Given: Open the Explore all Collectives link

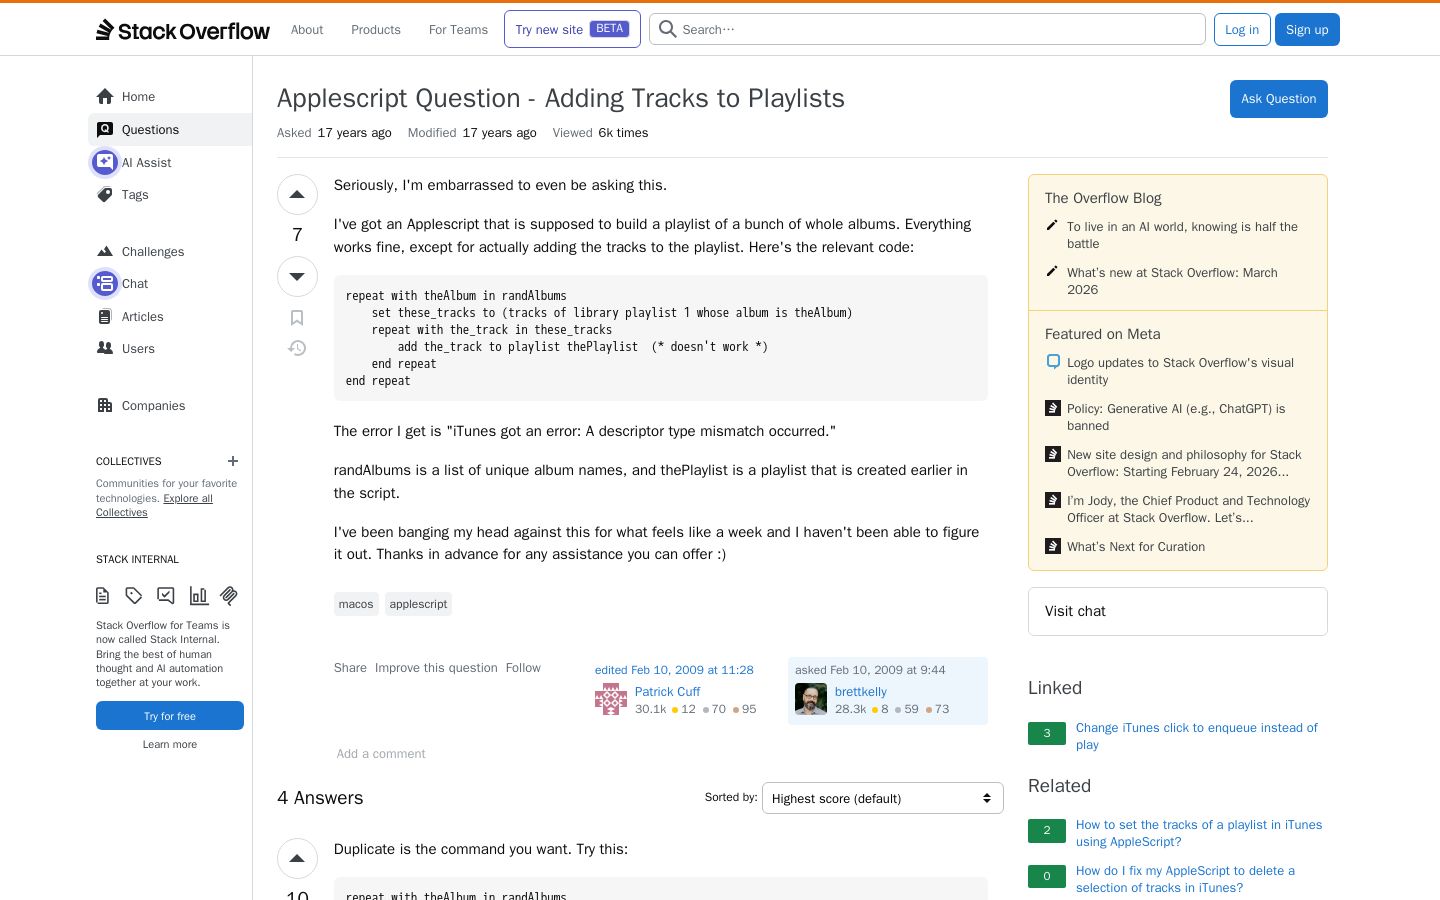Looking at the screenshot, I should (x=155, y=505).
